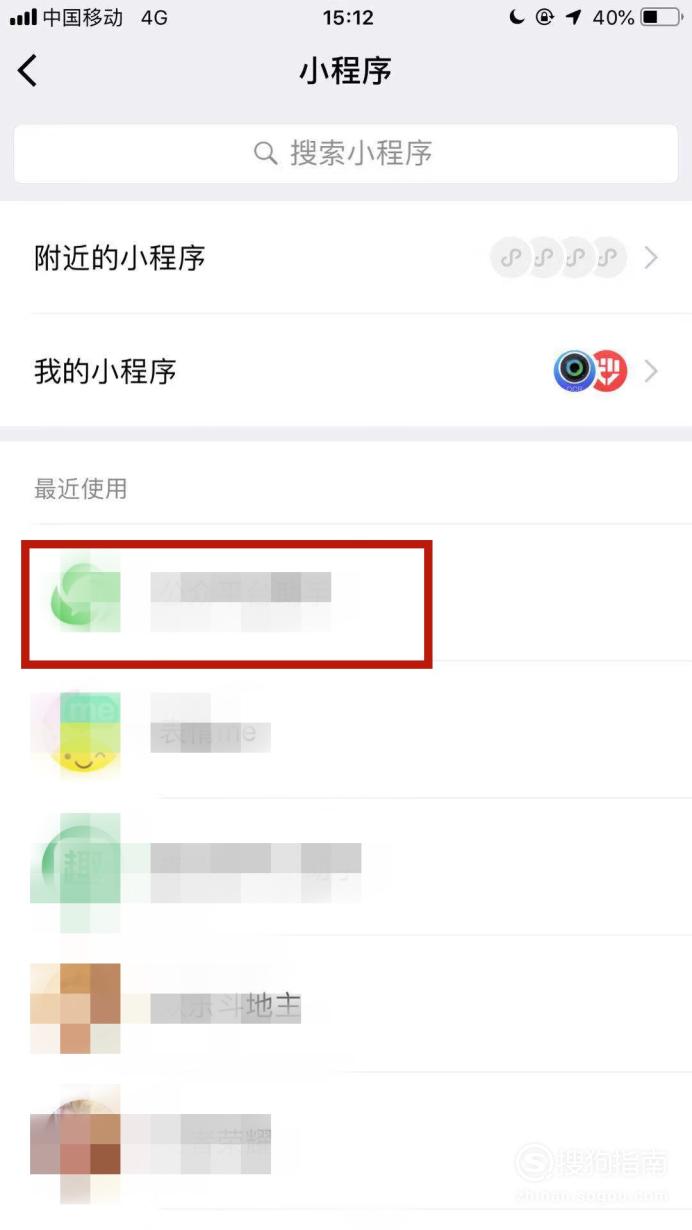Screen dimensions: 692x1230
Task: Expand chevron beside 附近的小程序
Action: [x=651, y=258]
